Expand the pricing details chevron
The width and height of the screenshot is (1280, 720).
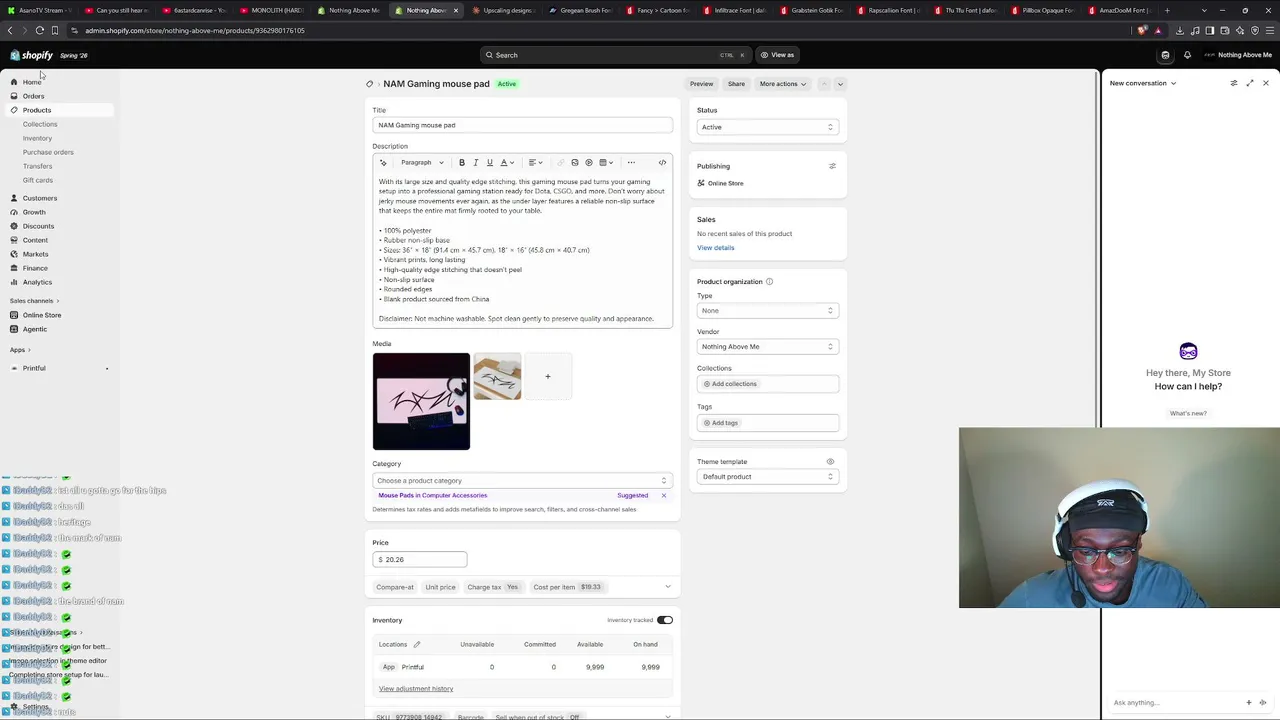coord(668,587)
